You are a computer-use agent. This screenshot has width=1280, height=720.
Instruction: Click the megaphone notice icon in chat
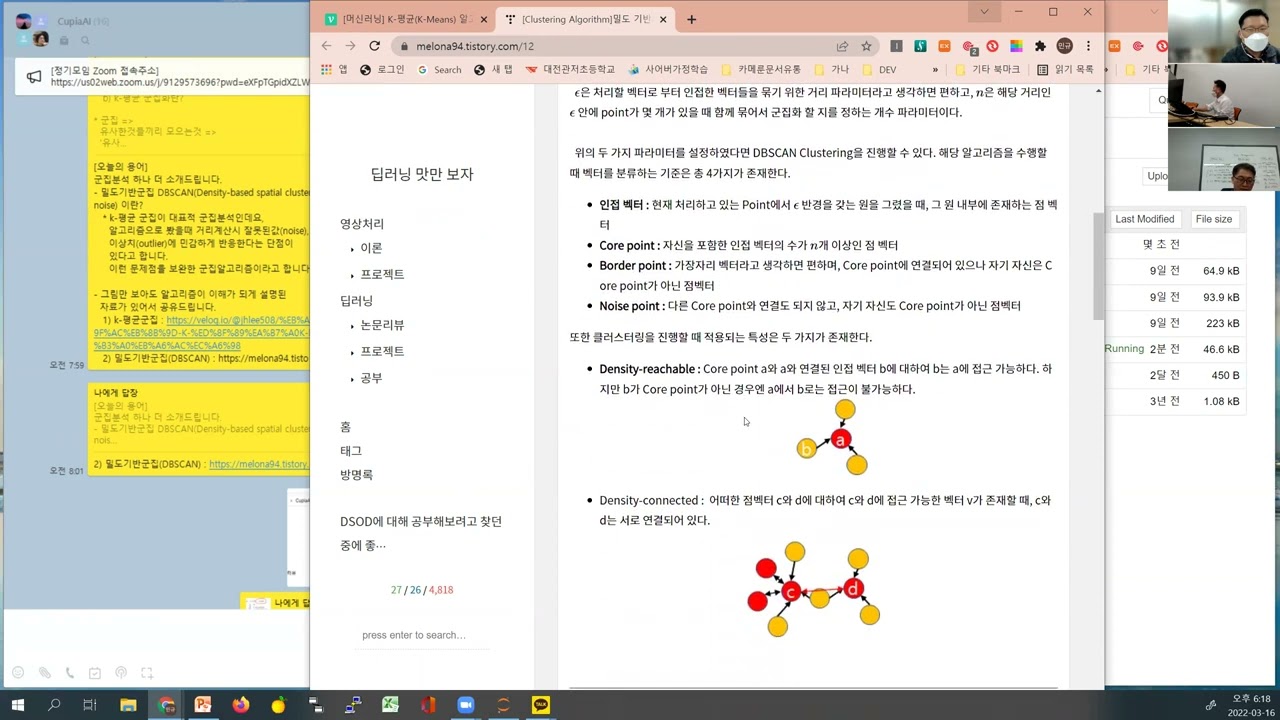(x=34, y=77)
